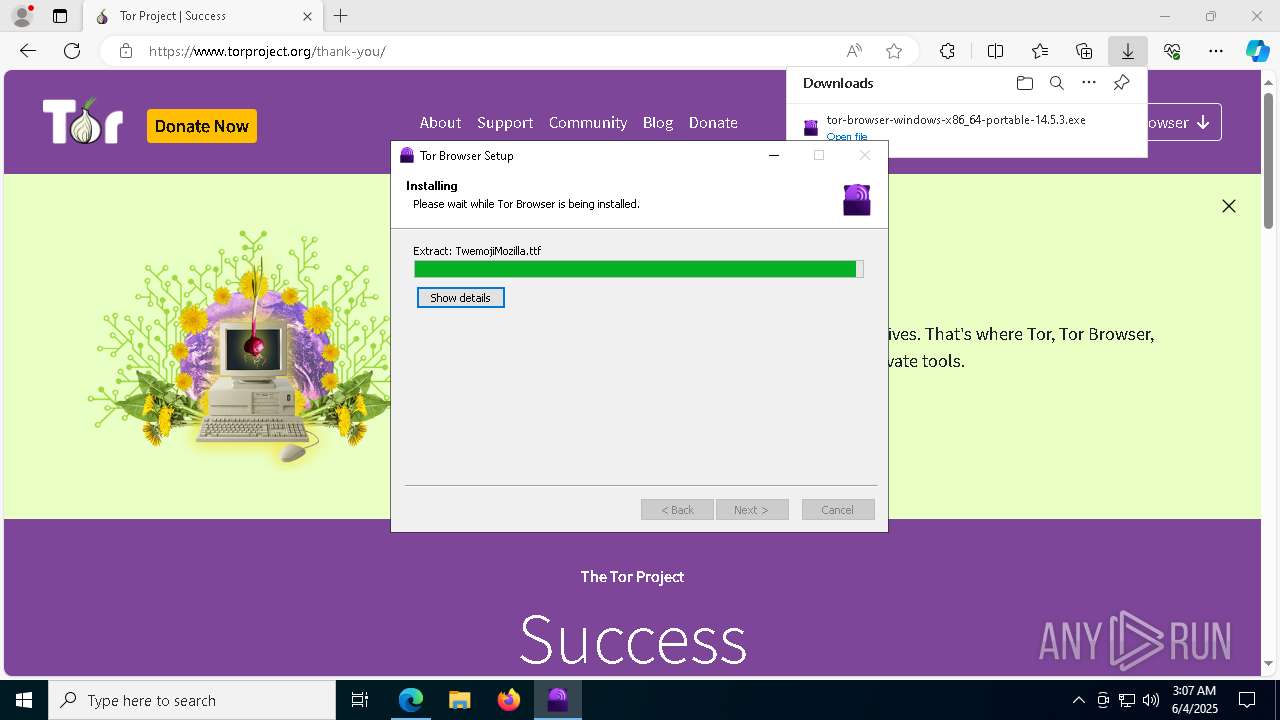Screen dimensions: 1280x720
Task: Open the Blog menu item
Action: [658, 122]
